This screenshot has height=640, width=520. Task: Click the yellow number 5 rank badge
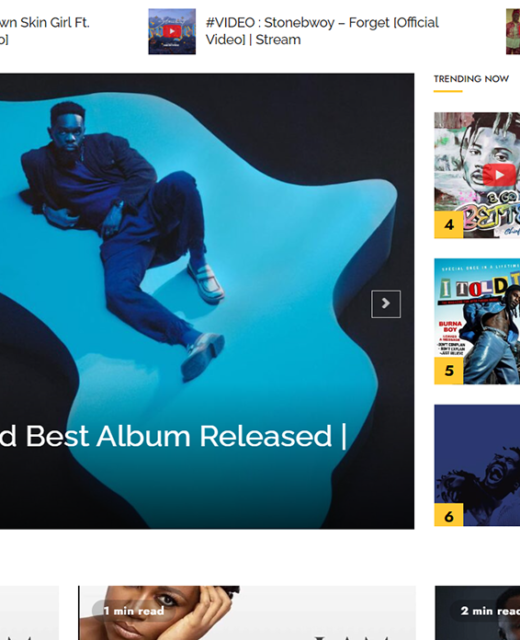click(x=449, y=371)
